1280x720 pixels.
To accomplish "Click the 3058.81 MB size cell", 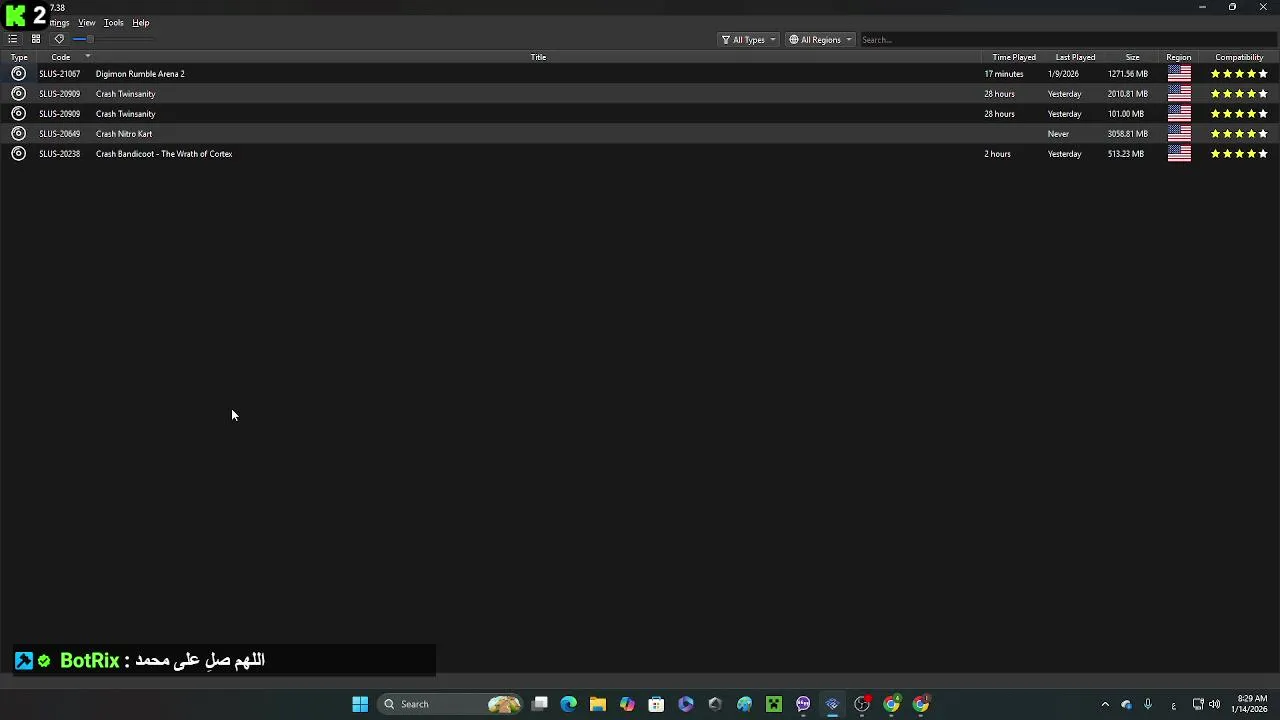I will tap(1128, 134).
